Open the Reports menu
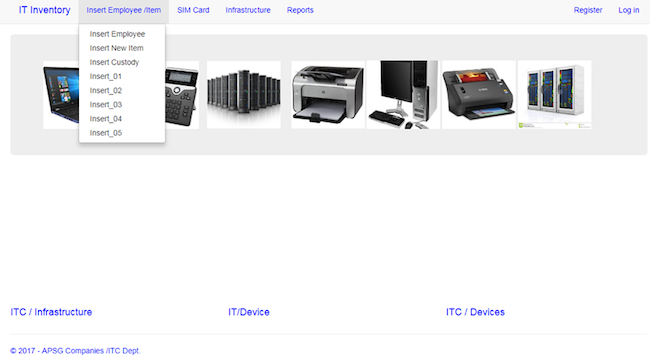Screen dimensions: 650x360 click(300, 10)
